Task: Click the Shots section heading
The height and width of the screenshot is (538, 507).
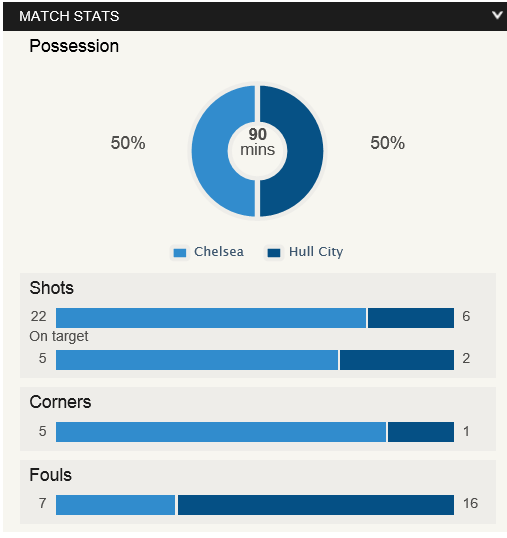Action: click(x=51, y=288)
